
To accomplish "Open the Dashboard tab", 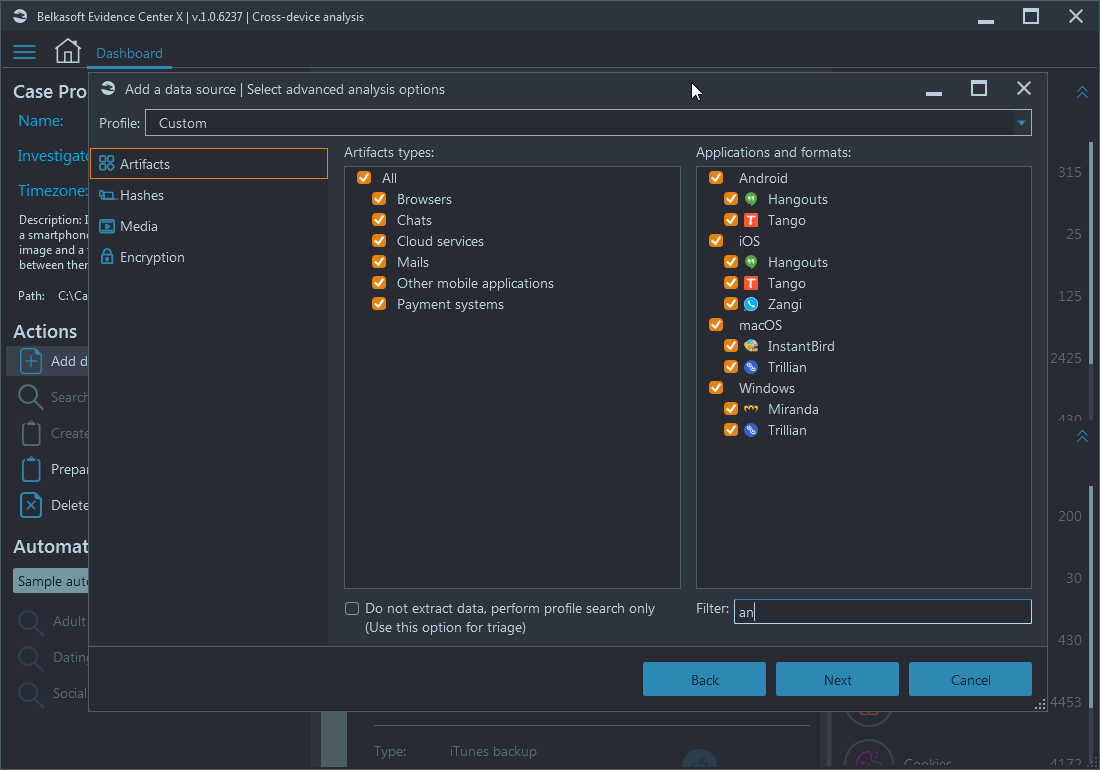I will click(129, 53).
